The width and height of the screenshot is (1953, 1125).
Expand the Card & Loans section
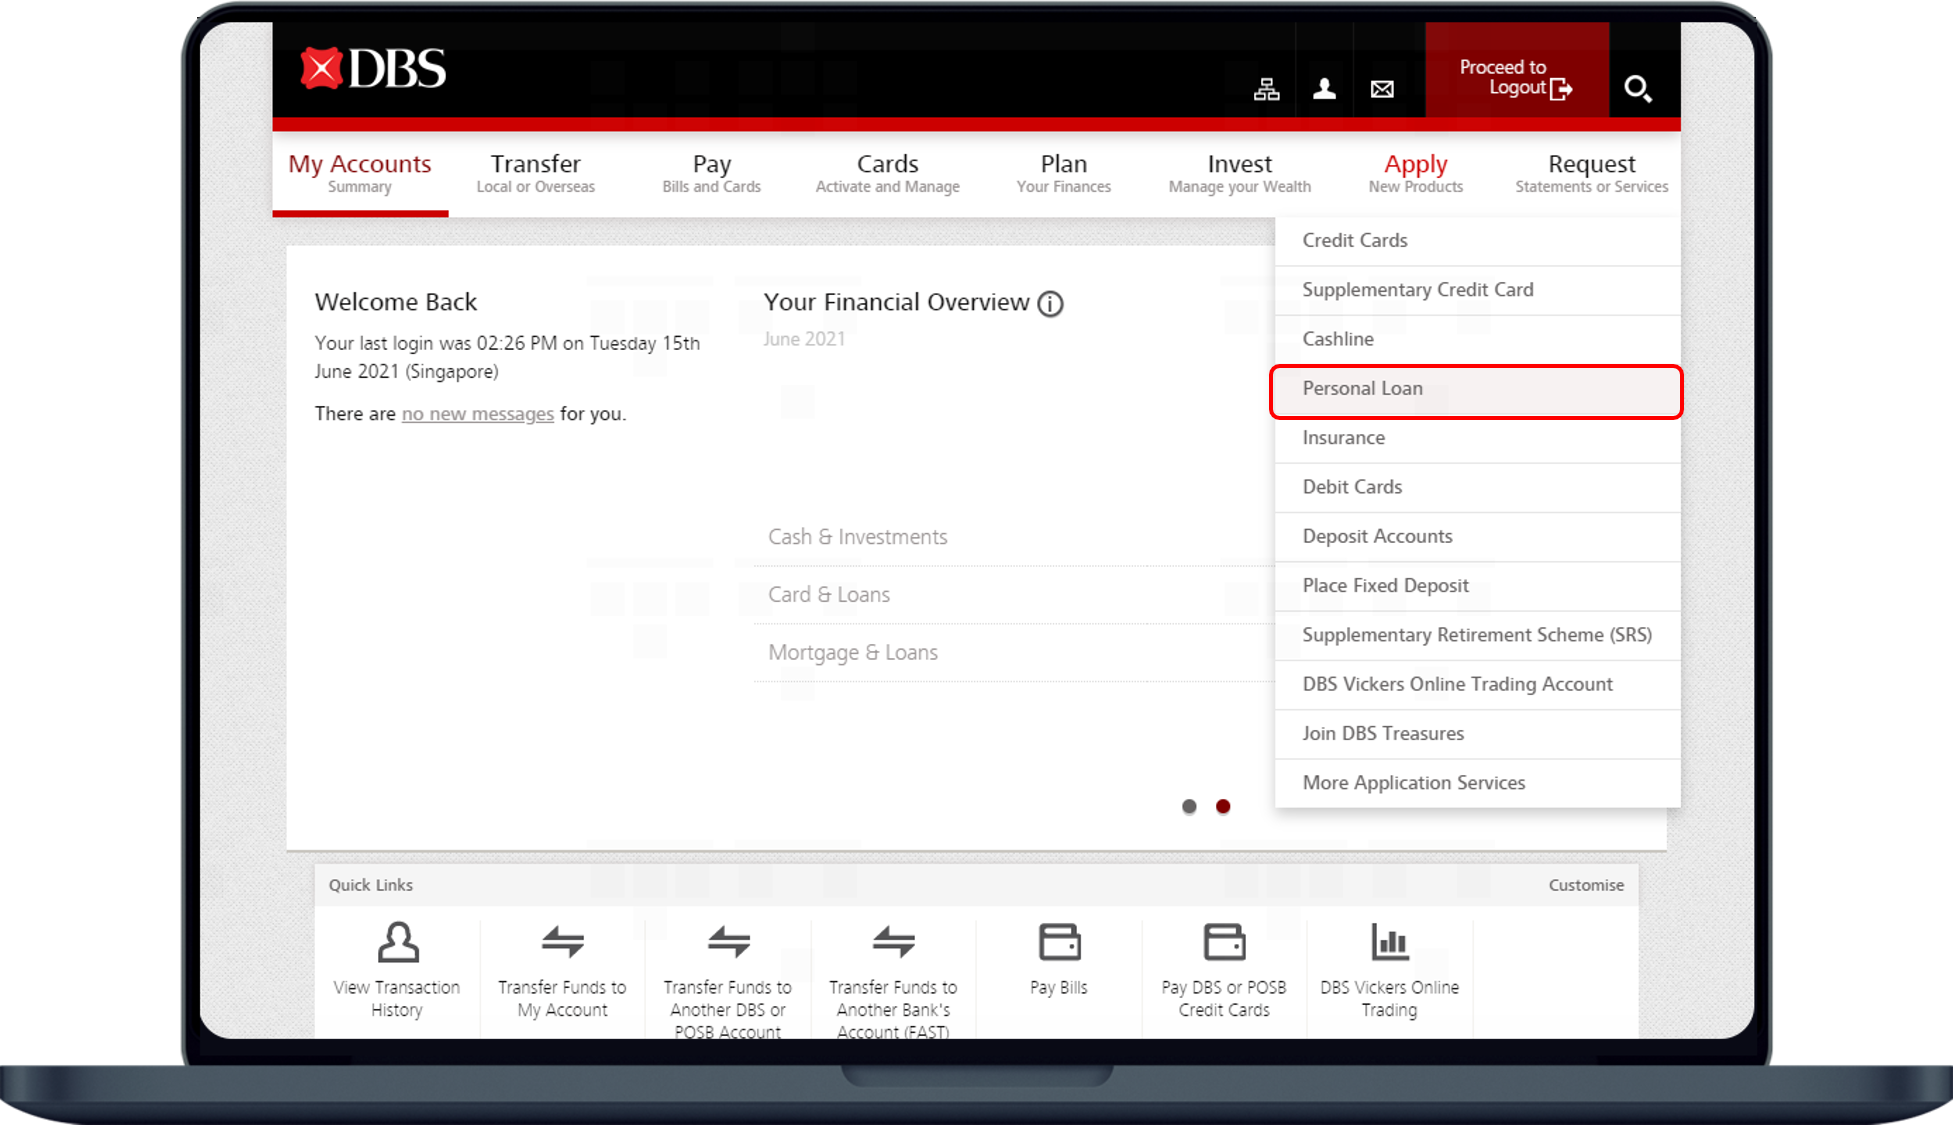pos(829,594)
